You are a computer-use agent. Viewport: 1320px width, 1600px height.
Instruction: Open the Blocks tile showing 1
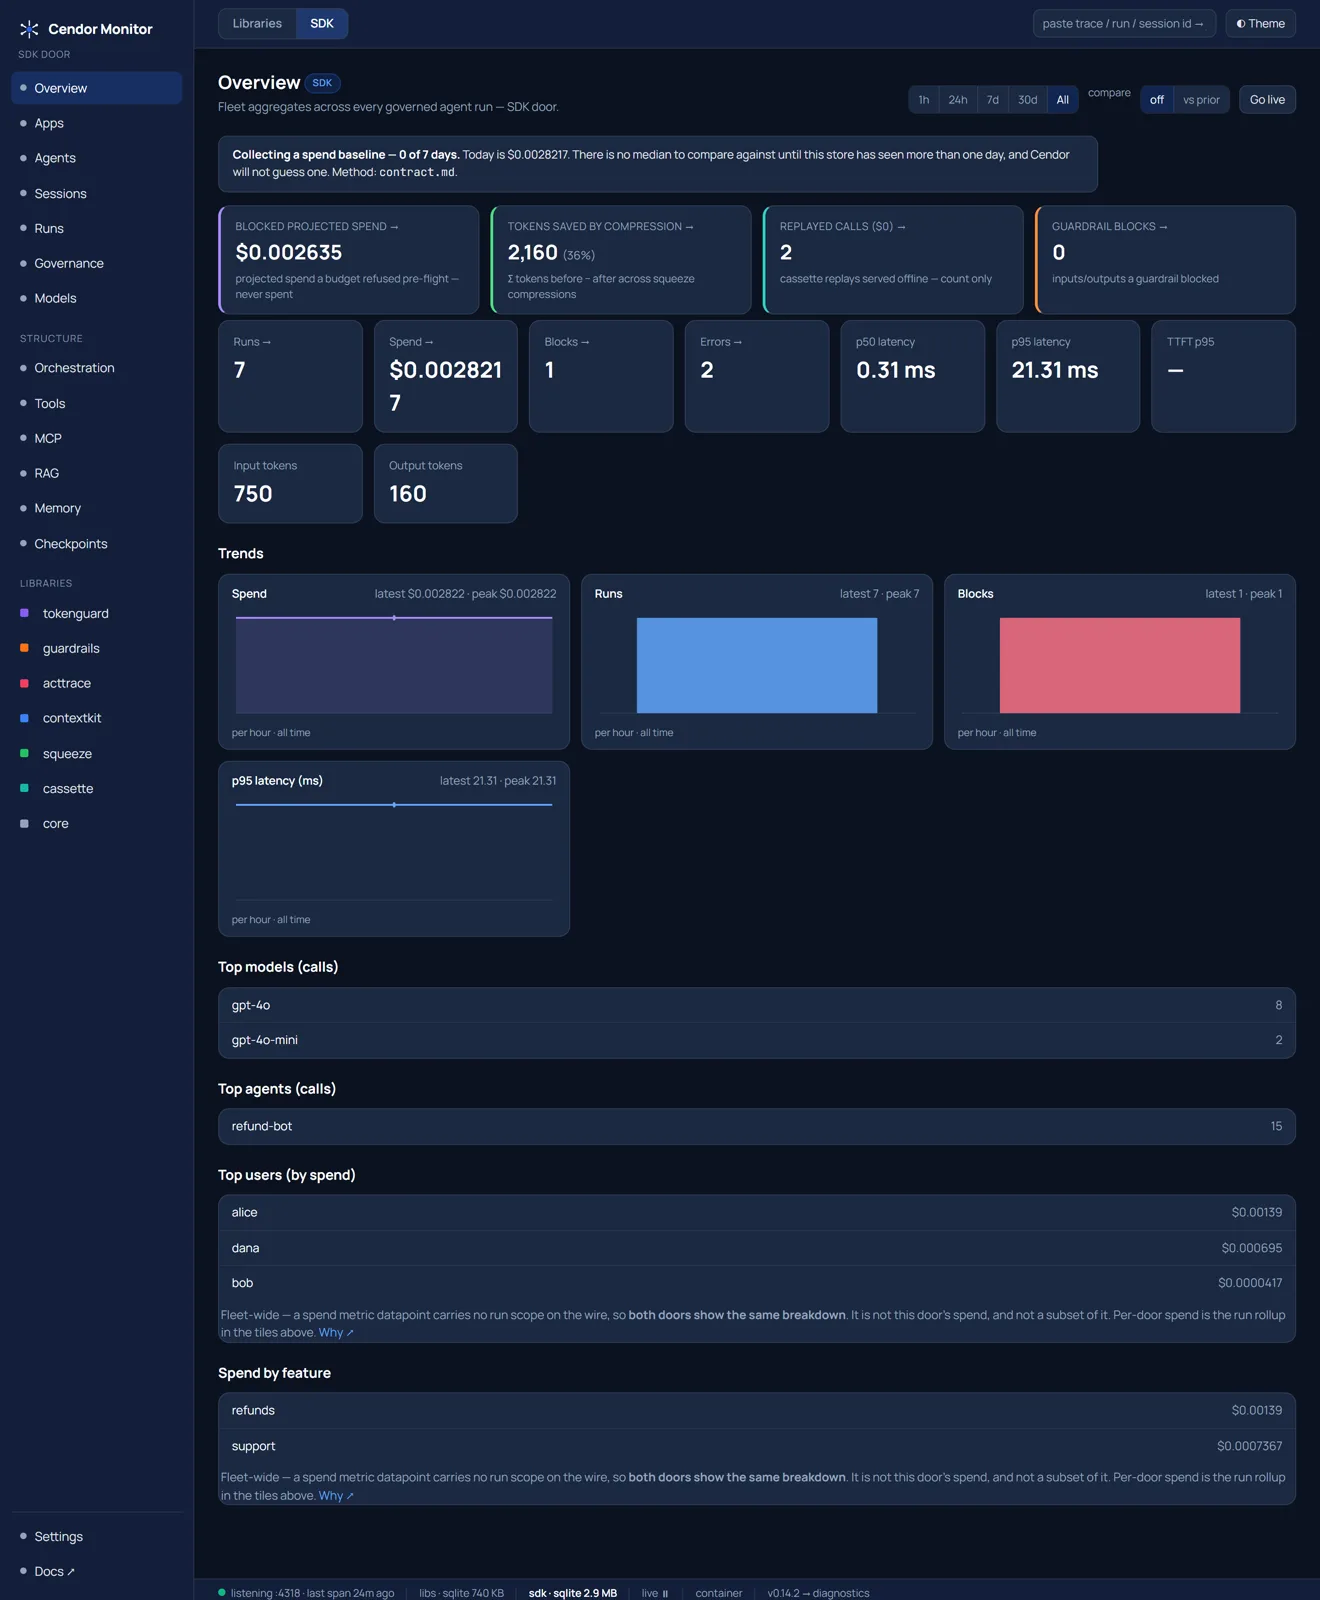tap(601, 376)
